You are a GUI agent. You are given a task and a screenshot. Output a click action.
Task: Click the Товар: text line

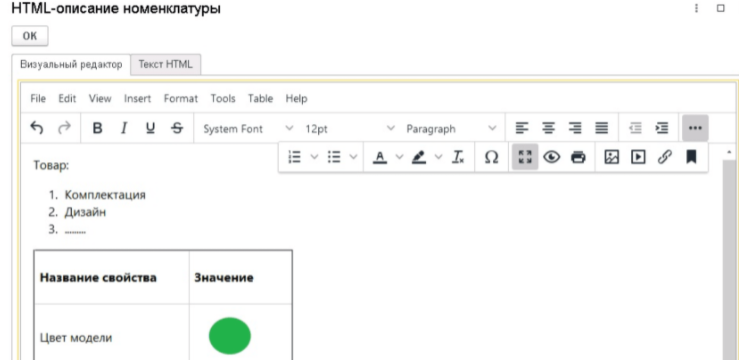(51, 165)
